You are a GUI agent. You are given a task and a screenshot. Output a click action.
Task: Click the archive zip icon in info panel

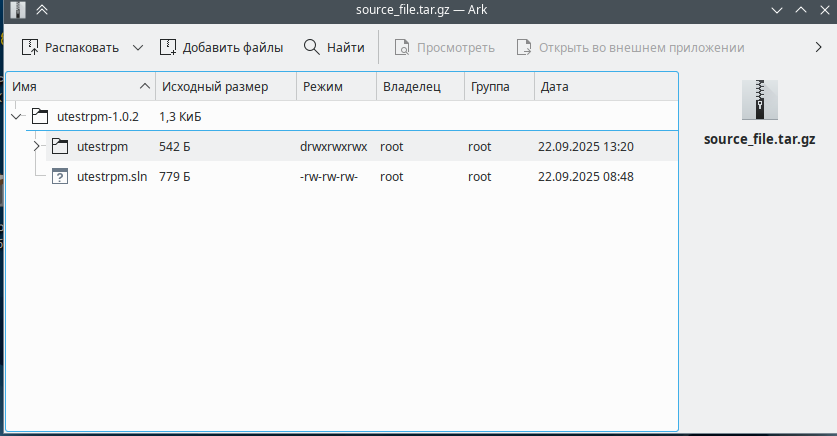click(x=760, y=100)
